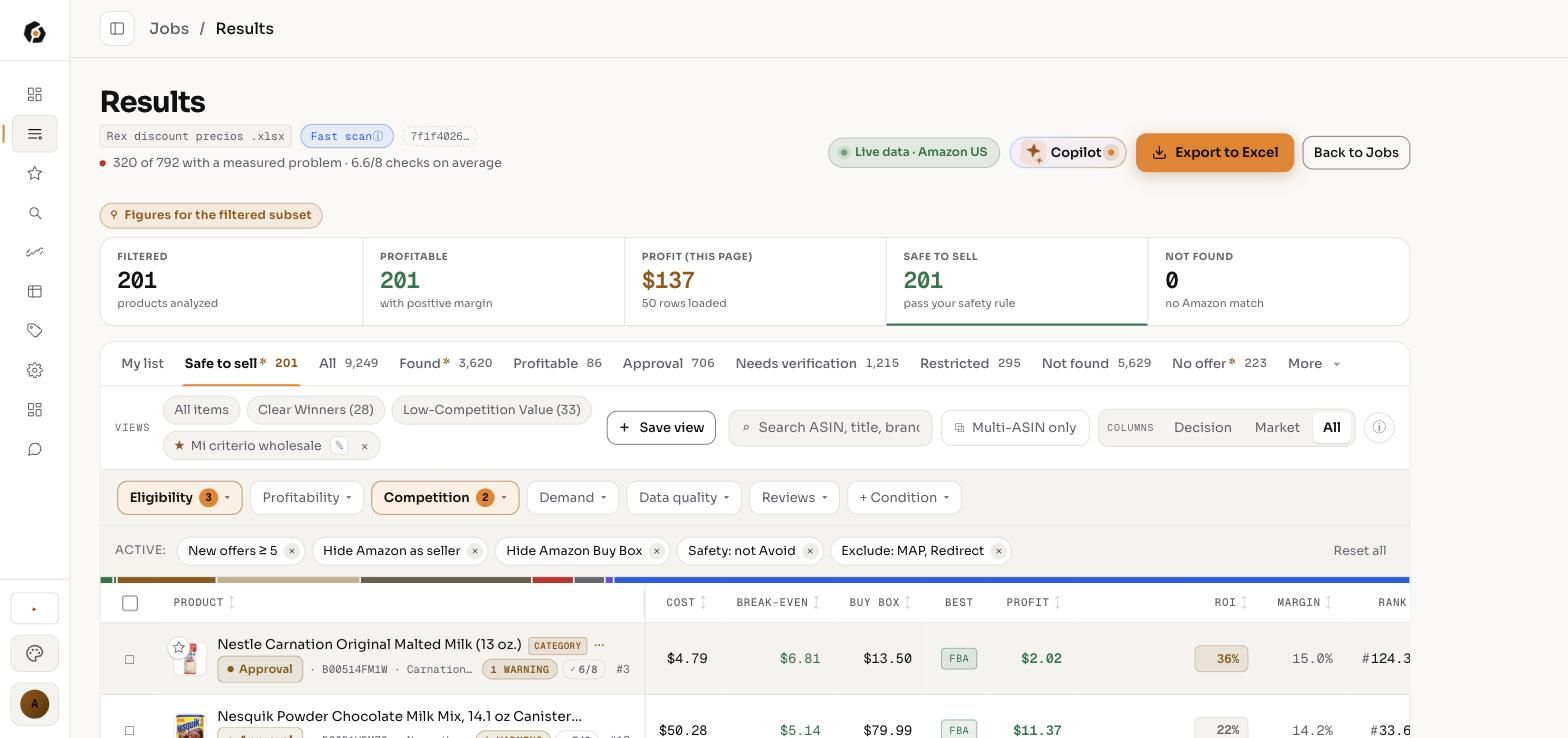Open the lower grid icon above chat icon
The image size is (1568, 738).
click(x=35, y=410)
